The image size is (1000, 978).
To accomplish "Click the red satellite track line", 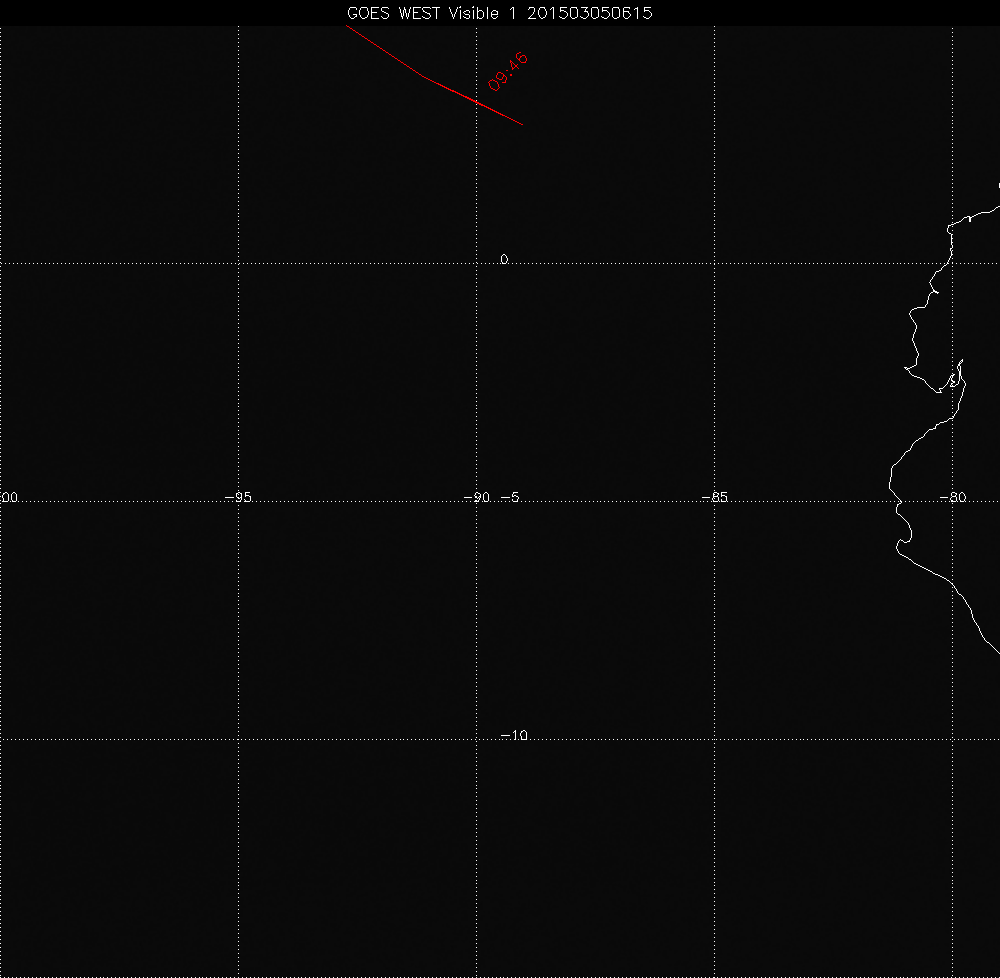I will [424, 77].
